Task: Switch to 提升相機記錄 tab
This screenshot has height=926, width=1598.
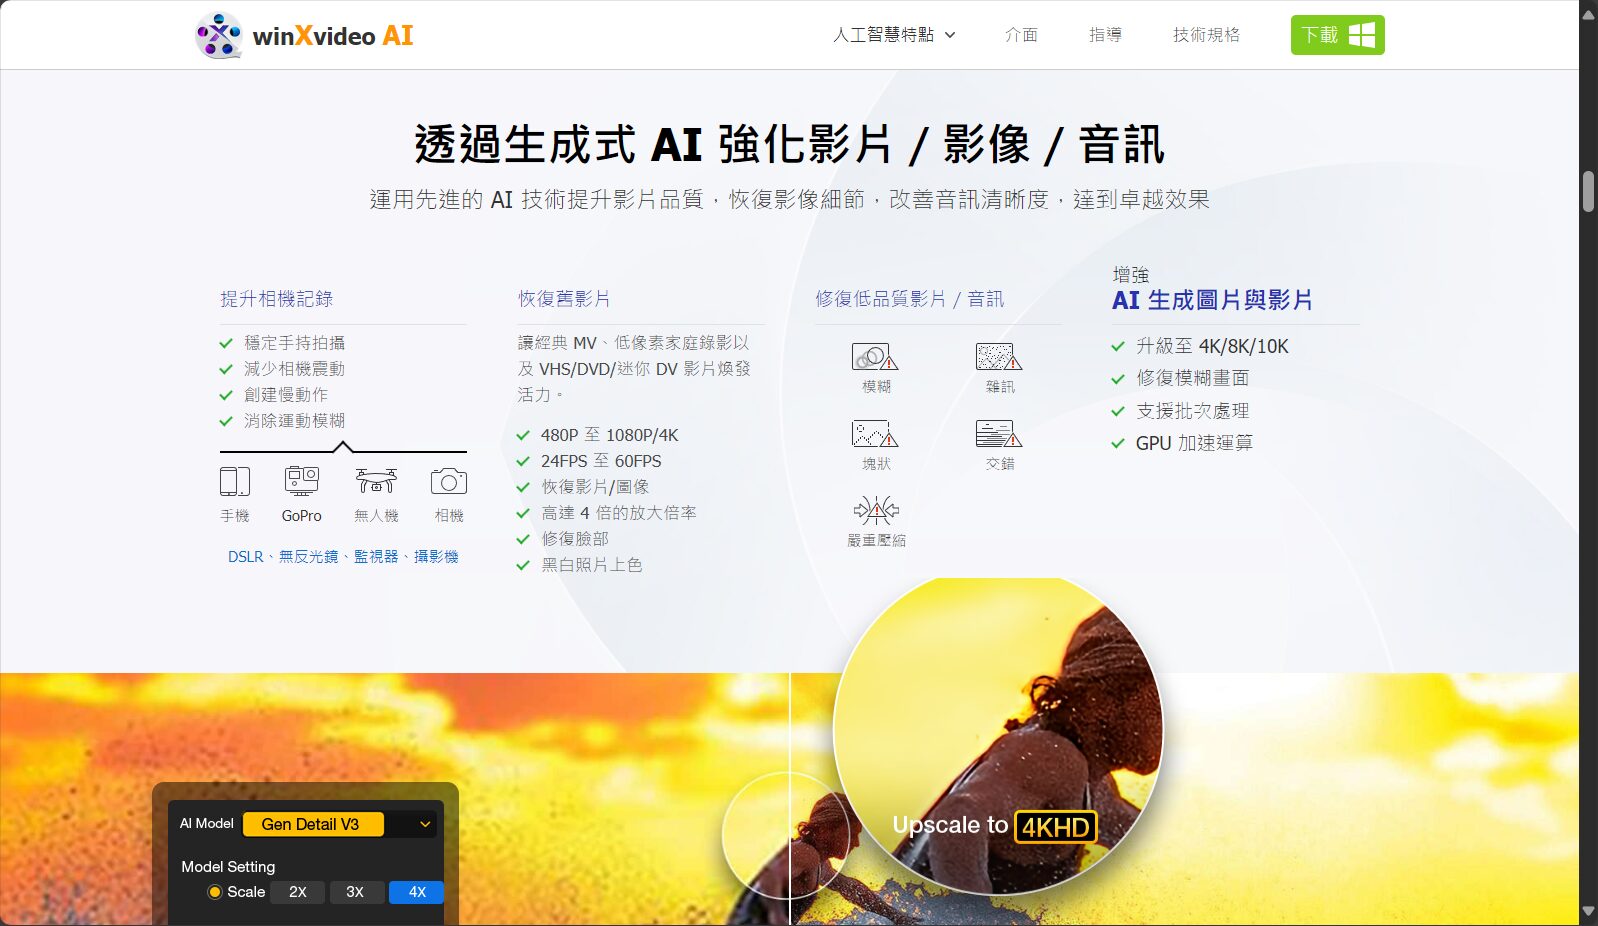Action: pos(277,299)
